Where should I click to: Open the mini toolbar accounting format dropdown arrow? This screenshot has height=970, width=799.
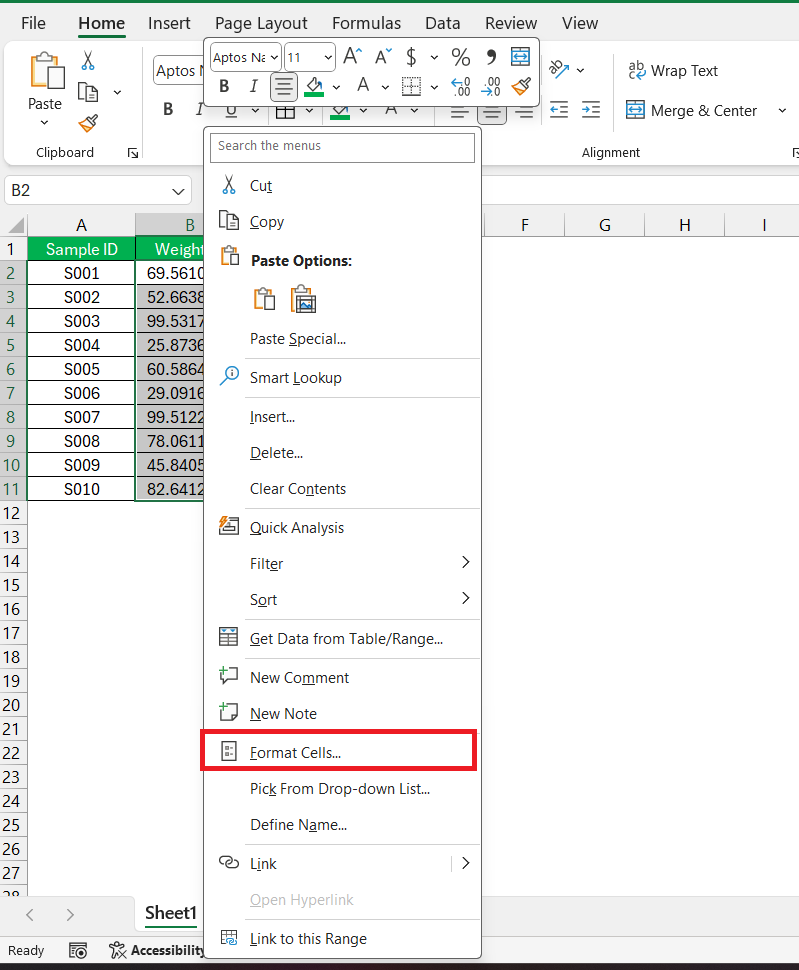(434, 58)
